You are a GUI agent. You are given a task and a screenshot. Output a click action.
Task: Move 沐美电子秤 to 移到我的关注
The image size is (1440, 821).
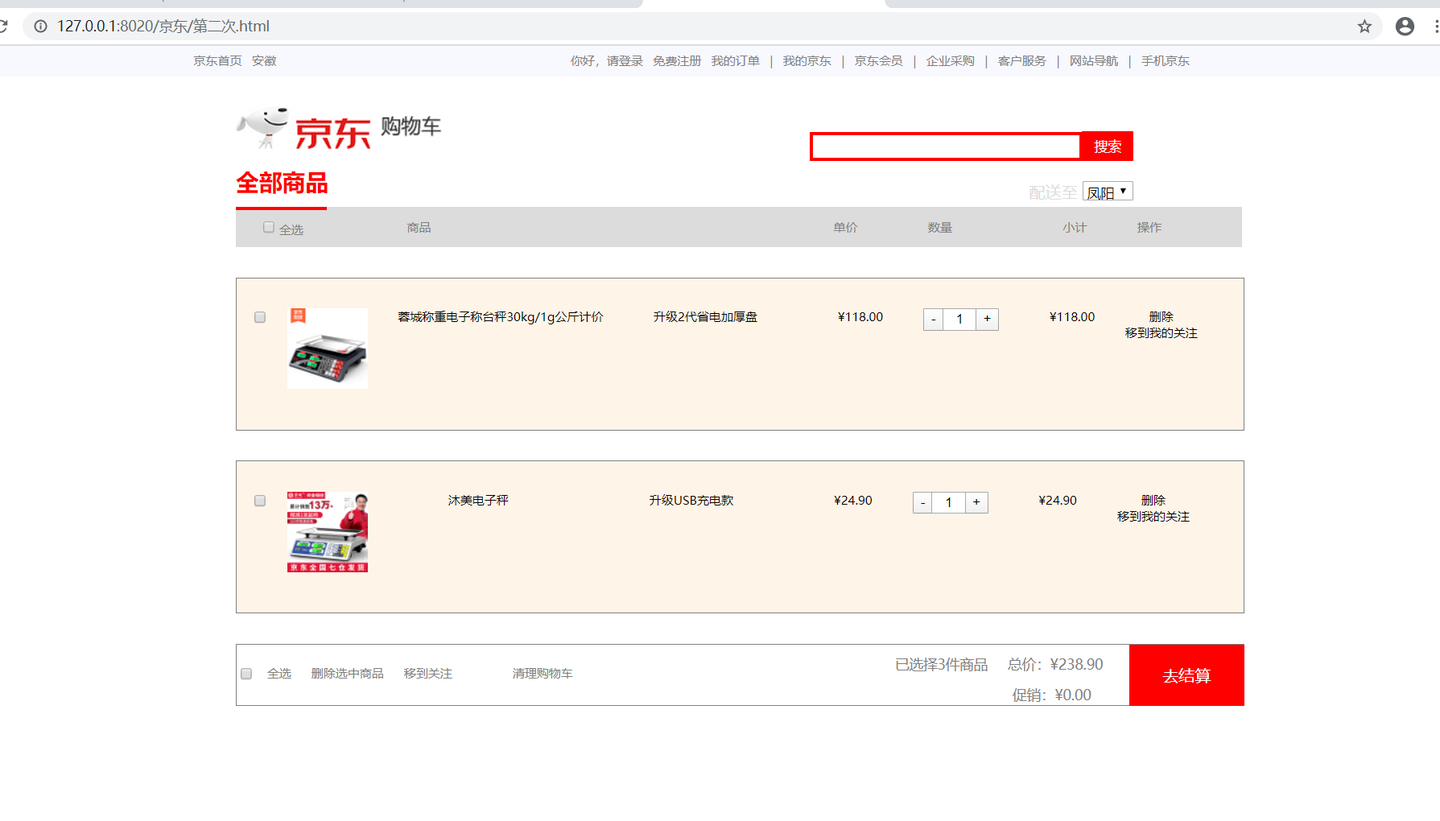1153,516
